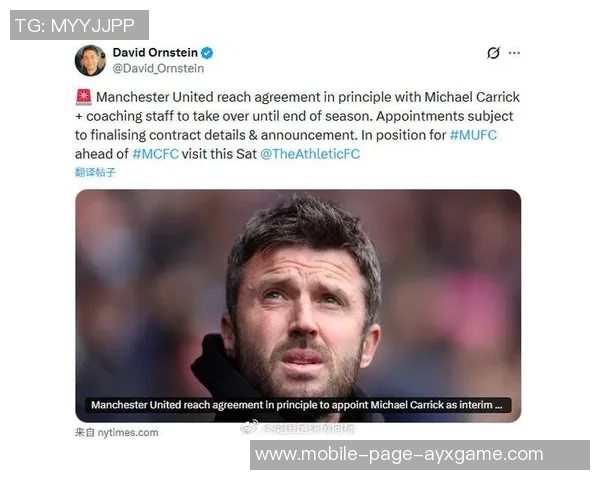Open the #MCFC hashtag
Viewport: 600px width, 480px height.
pos(155,154)
